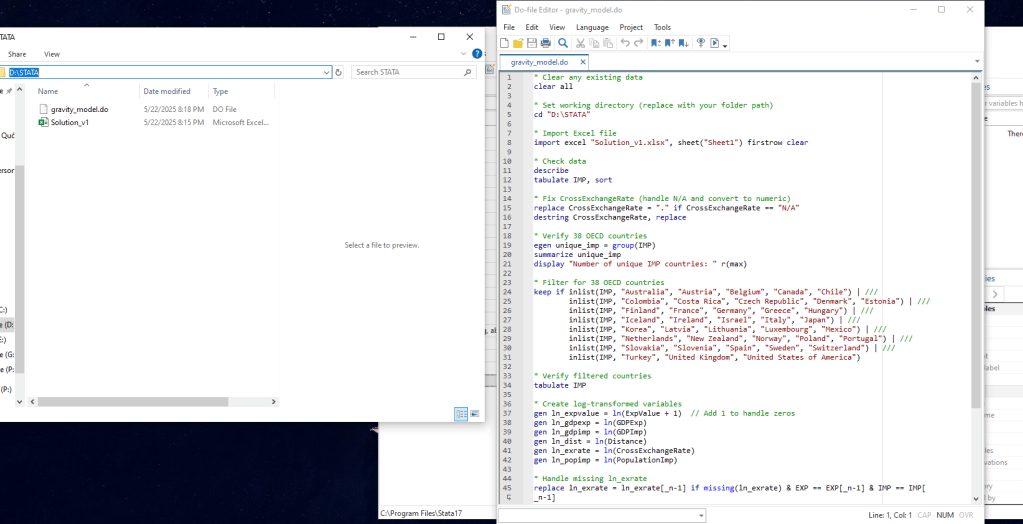1023x524 pixels.
Task: Switch Explorer to details view layout
Action: point(460,413)
